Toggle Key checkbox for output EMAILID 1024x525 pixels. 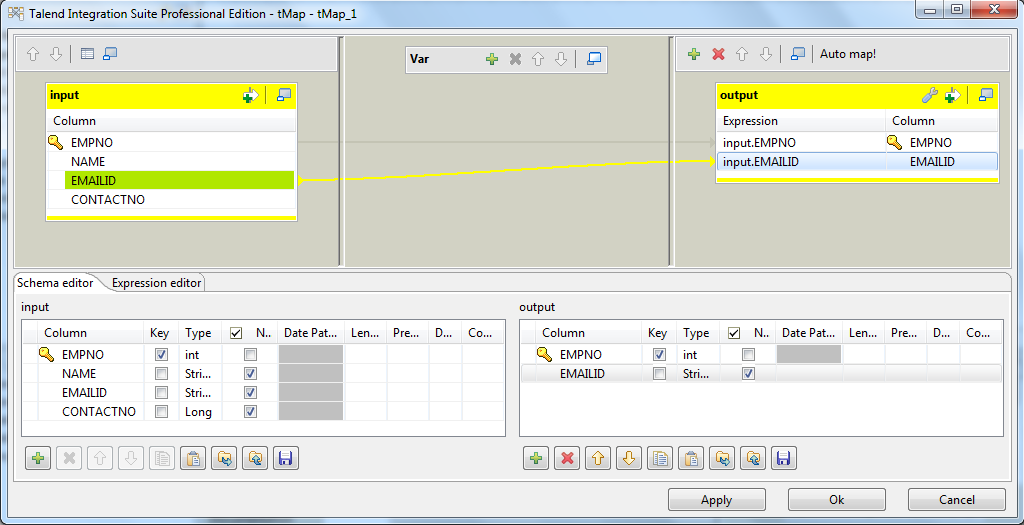(x=660, y=374)
